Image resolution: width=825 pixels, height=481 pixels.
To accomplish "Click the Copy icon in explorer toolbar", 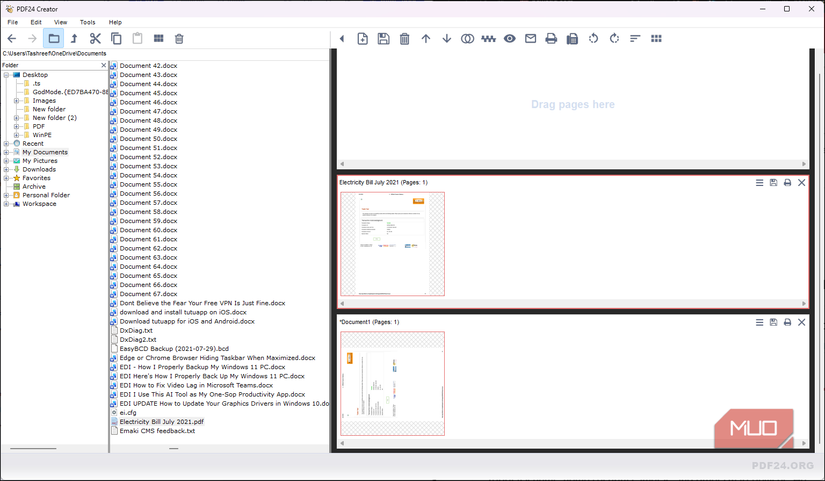I will (116, 38).
